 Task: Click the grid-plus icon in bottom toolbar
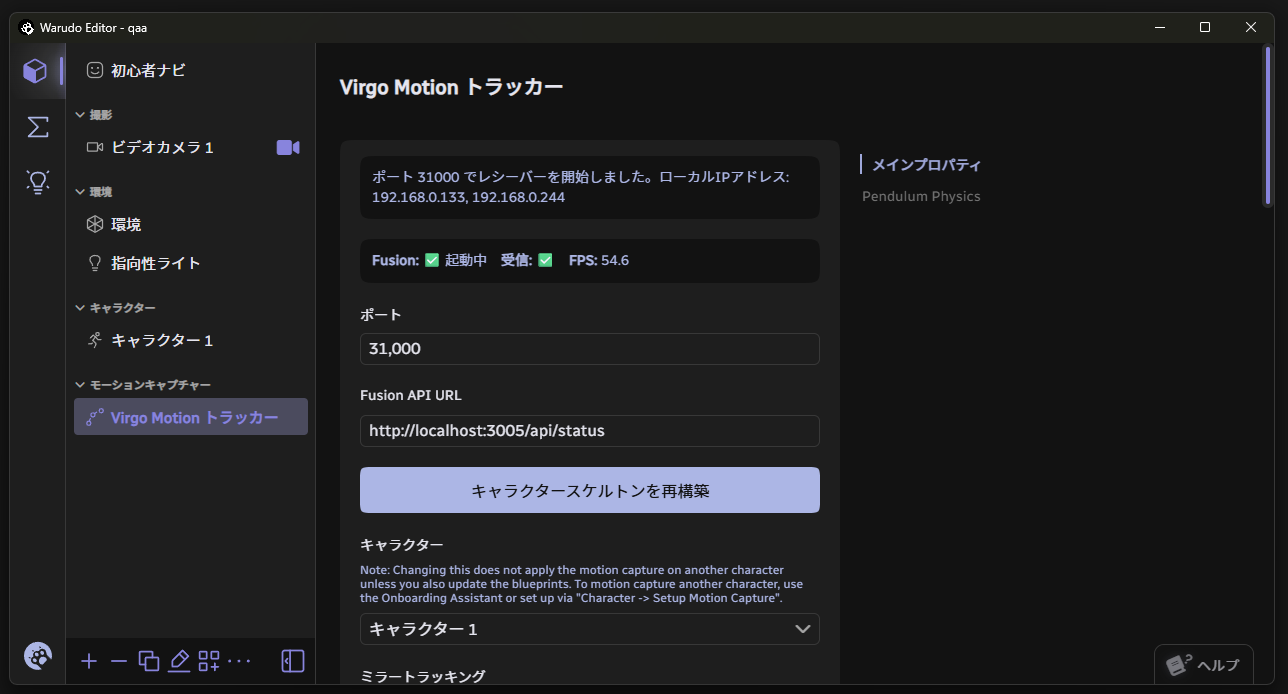209,661
